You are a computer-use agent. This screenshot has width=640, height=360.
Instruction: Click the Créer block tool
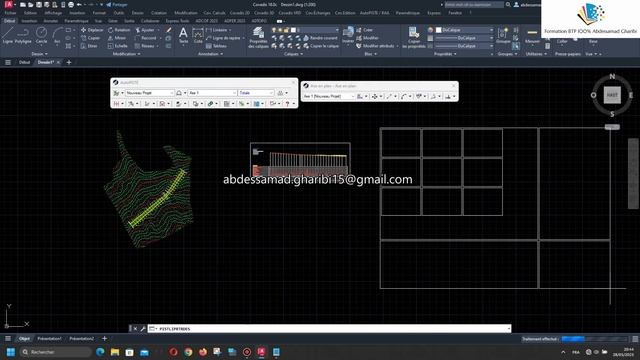tap(364, 30)
